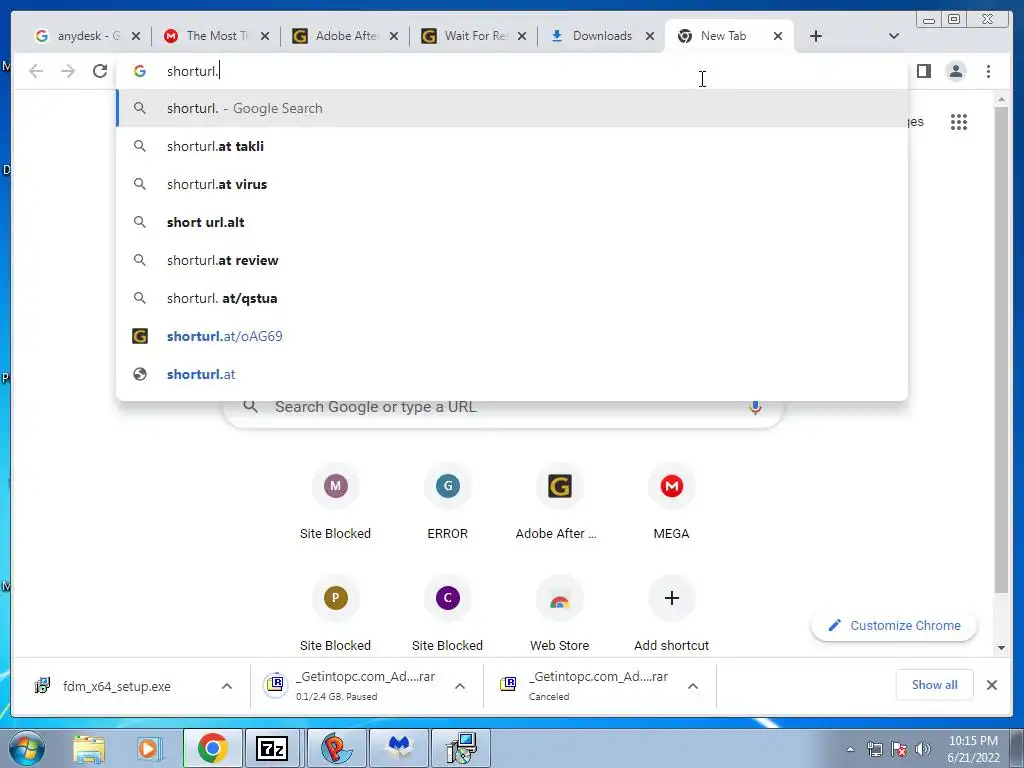The width and height of the screenshot is (1024, 768).
Task: Open a new tab with plus button
Action: [x=815, y=36]
